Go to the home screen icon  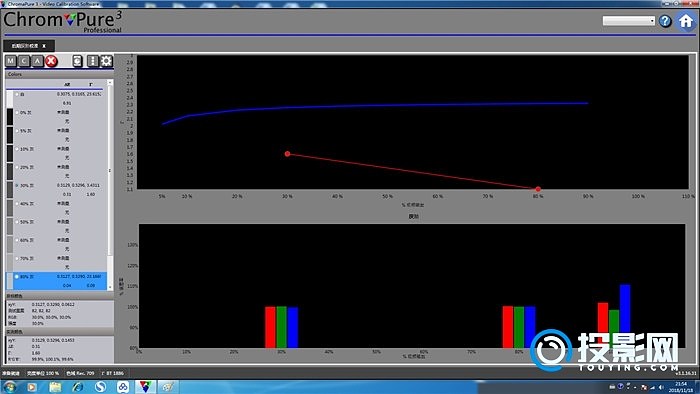click(x=686, y=21)
